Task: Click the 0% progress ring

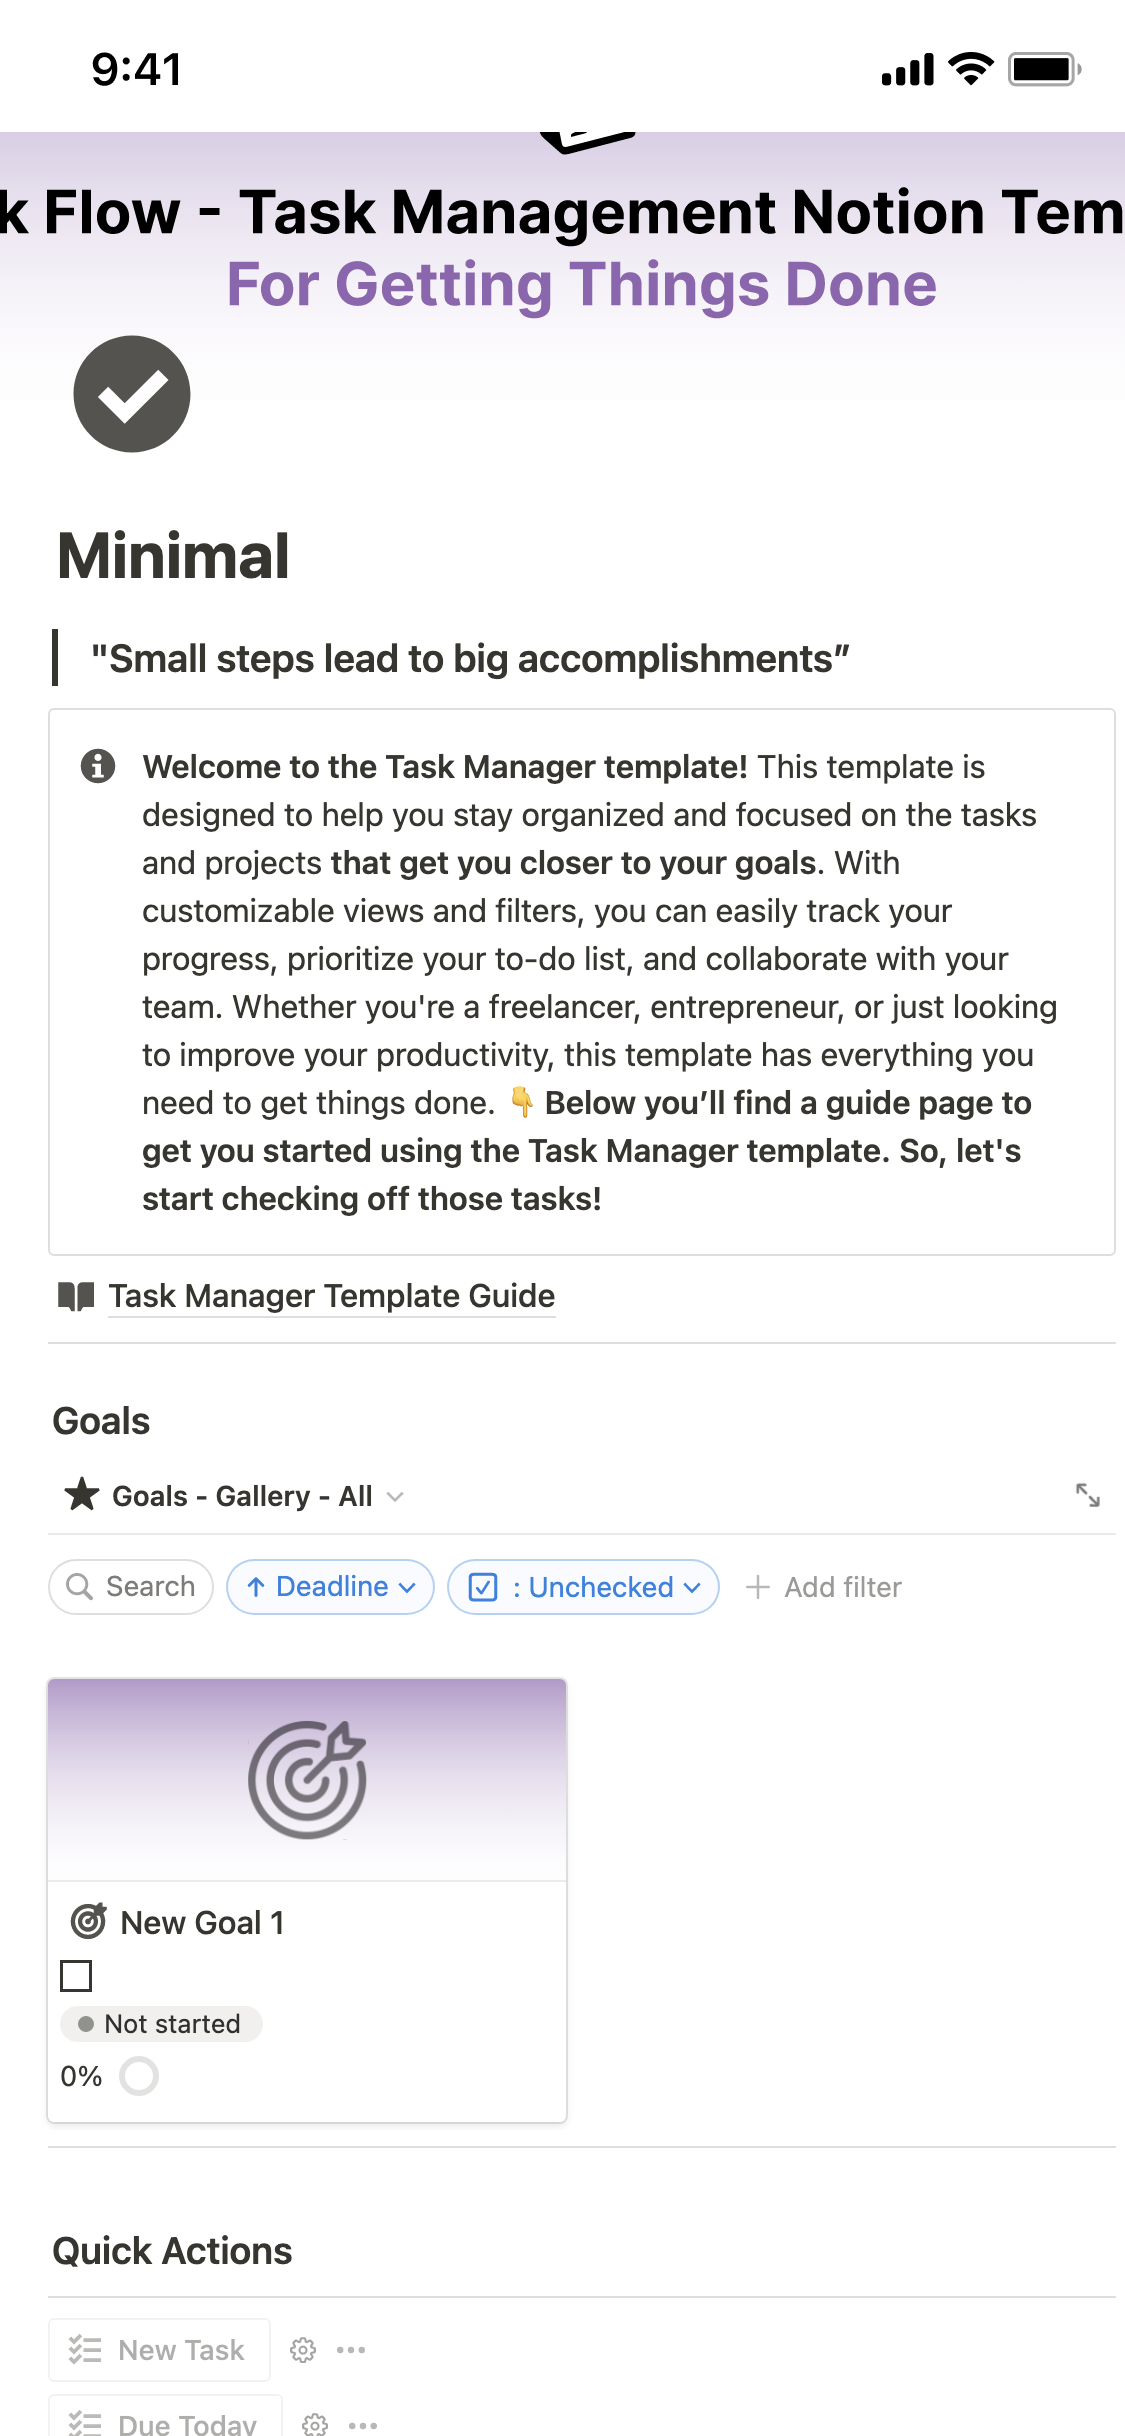Action: tap(139, 2076)
